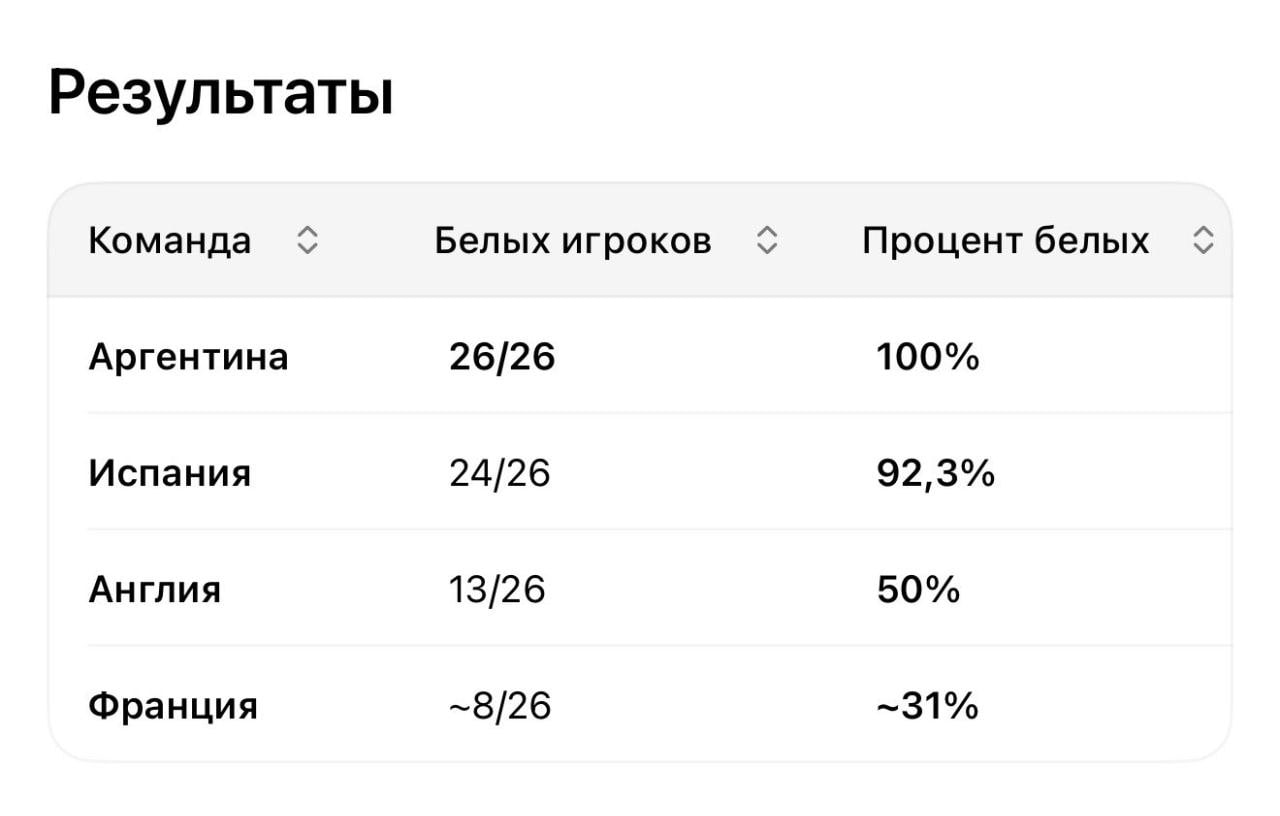Click the 13/26 cell
The height and width of the screenshot is (816, 1280).
click(x=498, y=590)
